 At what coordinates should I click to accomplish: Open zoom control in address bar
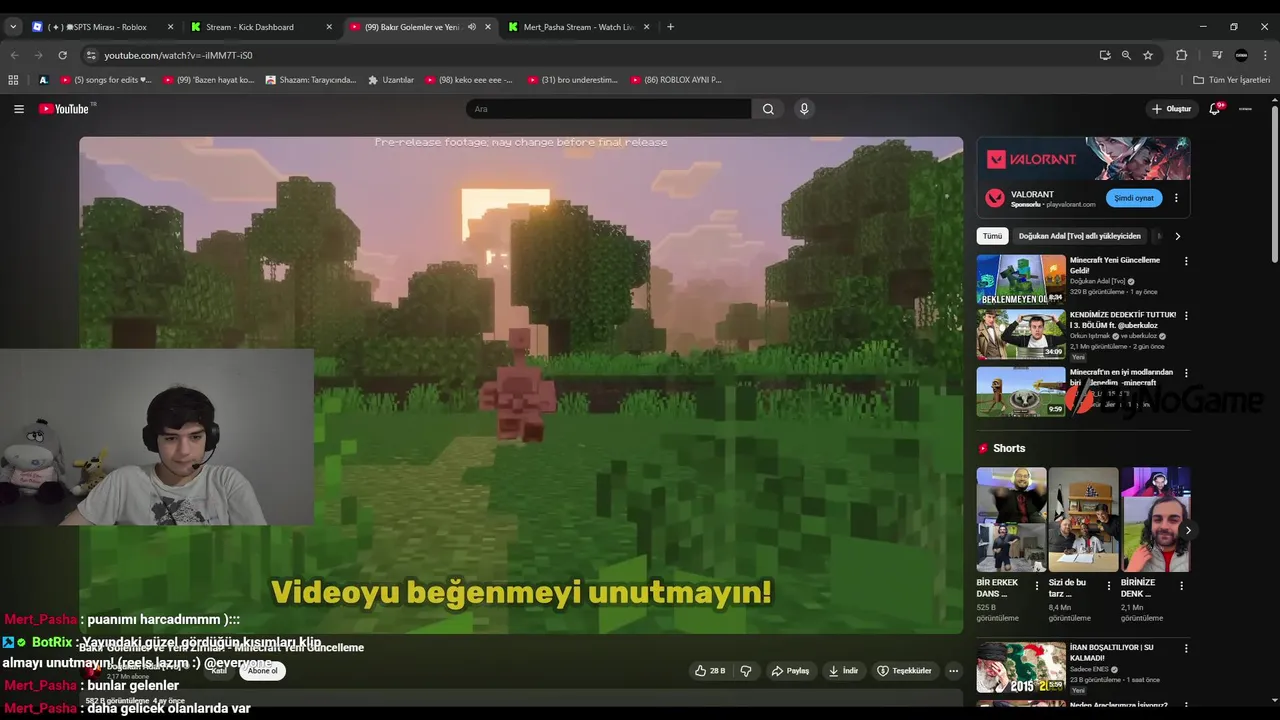click(x=1126, y=55)
